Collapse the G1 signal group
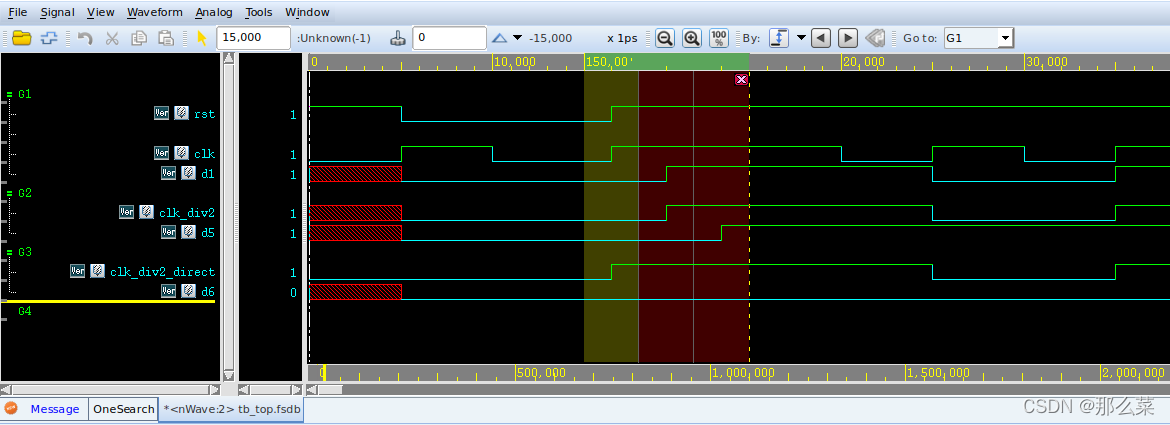 point(10,95)
